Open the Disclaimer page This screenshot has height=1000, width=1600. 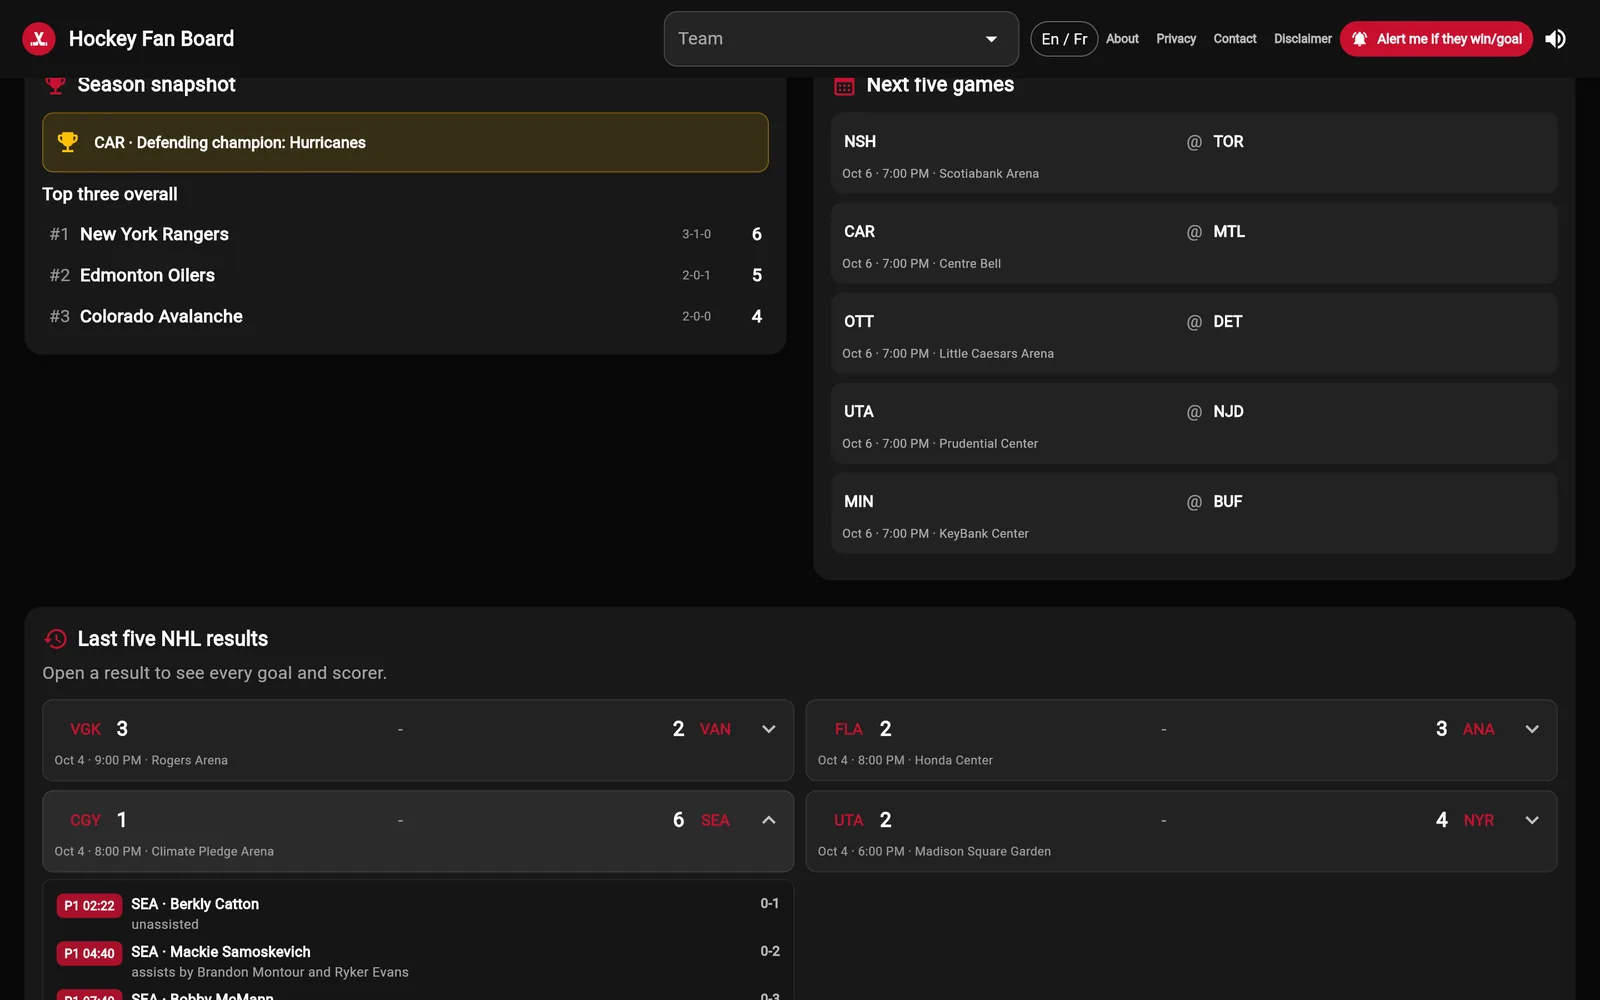(x=1302, y=39)
